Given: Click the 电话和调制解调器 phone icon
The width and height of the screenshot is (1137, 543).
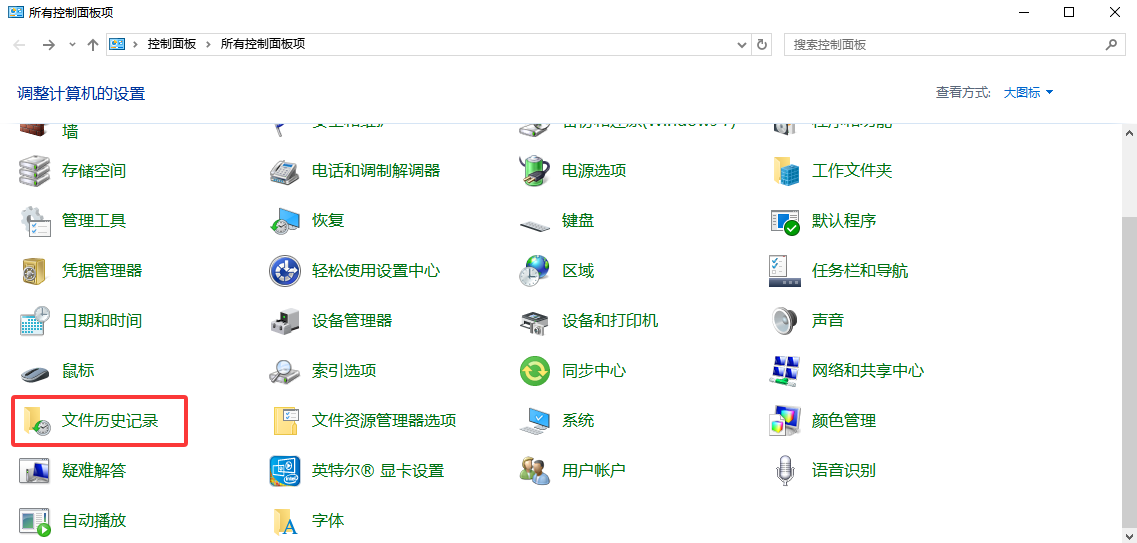Looking at the screenshot, I should pos(284,171).
